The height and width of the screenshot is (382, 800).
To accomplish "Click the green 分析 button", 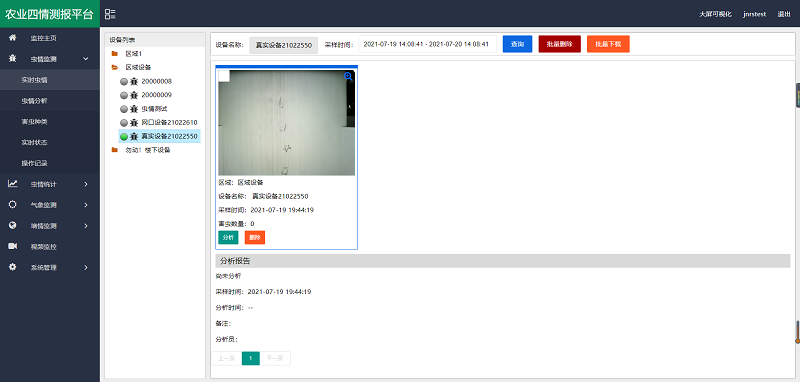I will click(x=228, y=238).
